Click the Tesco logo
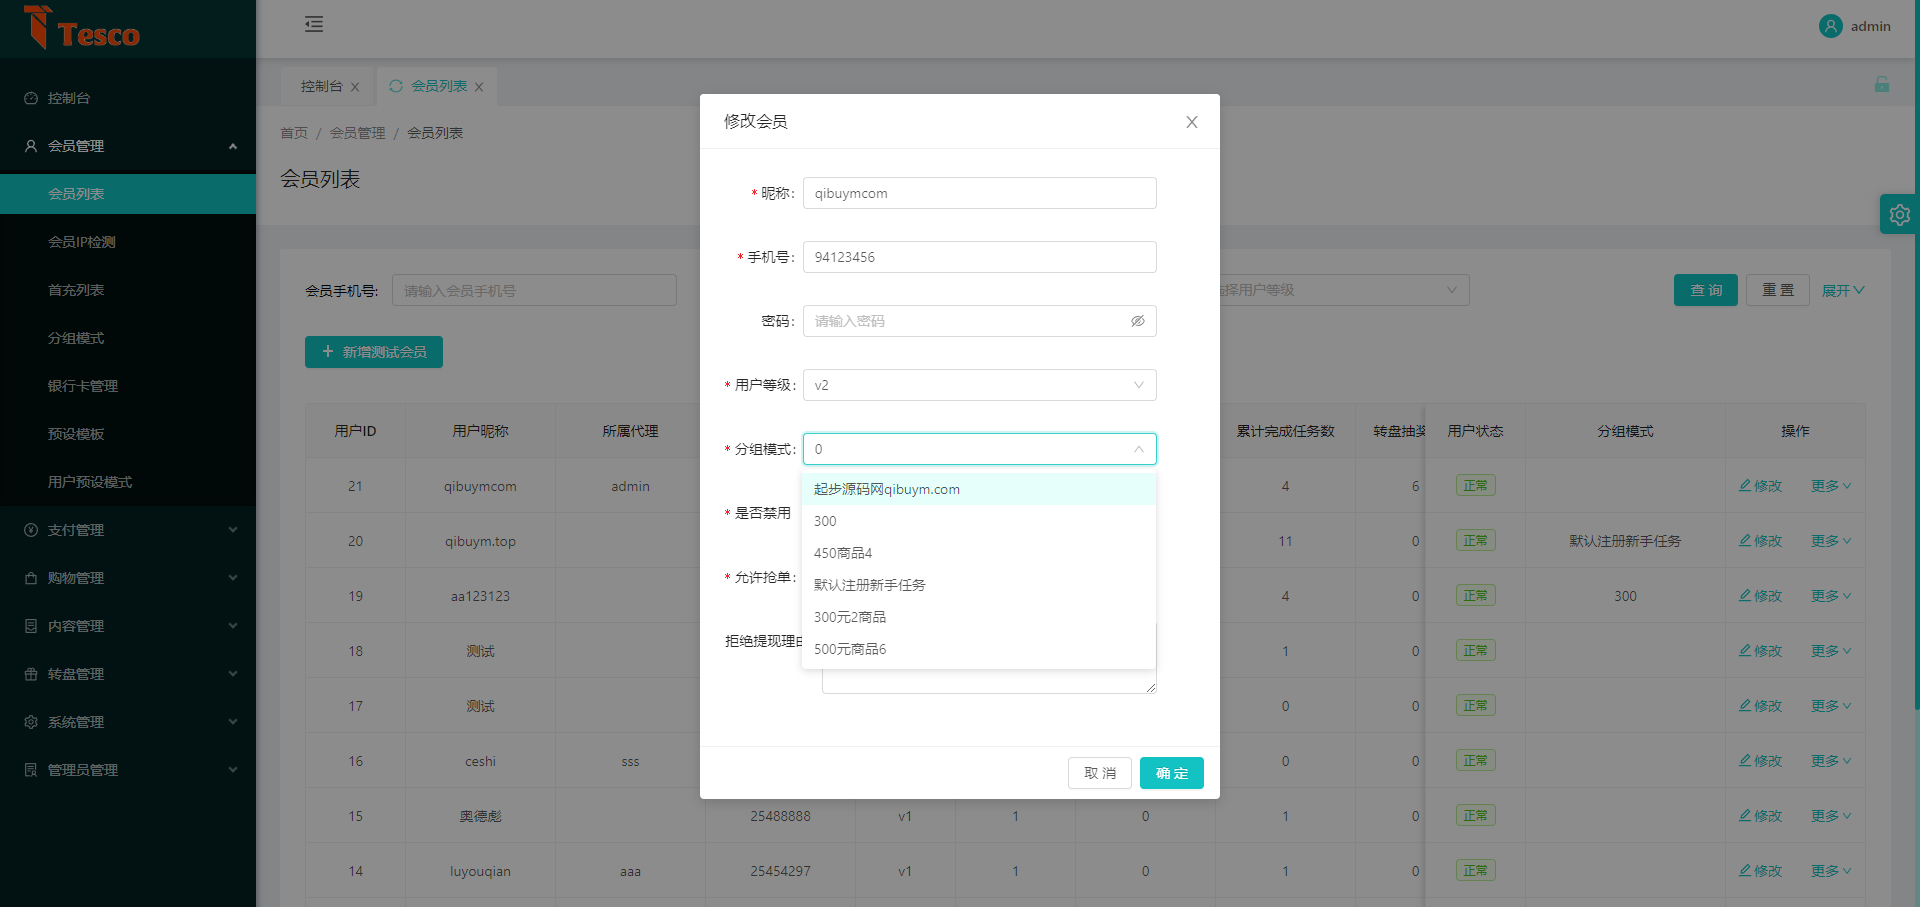Viewport: 1920px width, 907px height. tap(82, 29)
